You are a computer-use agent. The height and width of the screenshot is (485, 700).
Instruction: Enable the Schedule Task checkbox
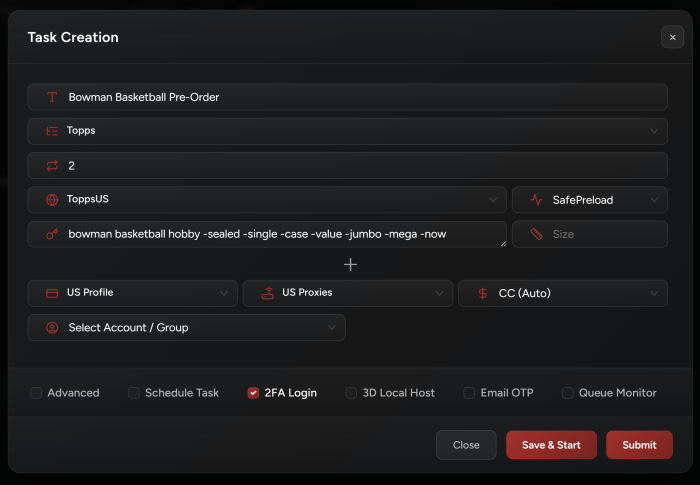pos(133,393)
